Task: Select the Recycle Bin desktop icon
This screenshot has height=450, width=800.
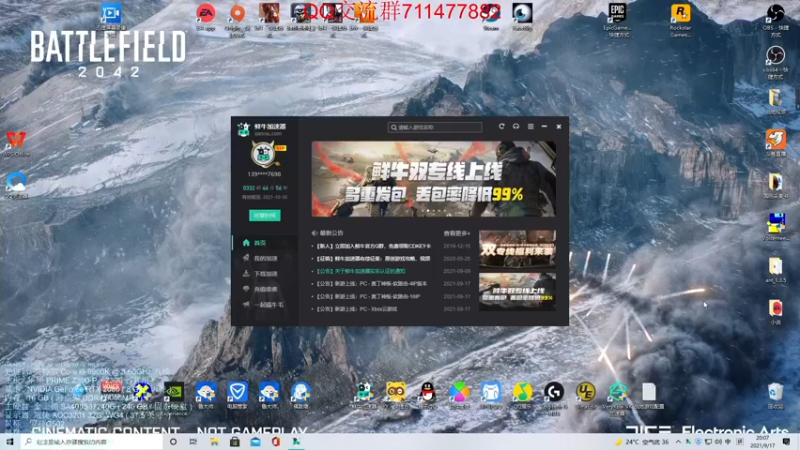Action: pyautogui.click(x=776, y=395)
